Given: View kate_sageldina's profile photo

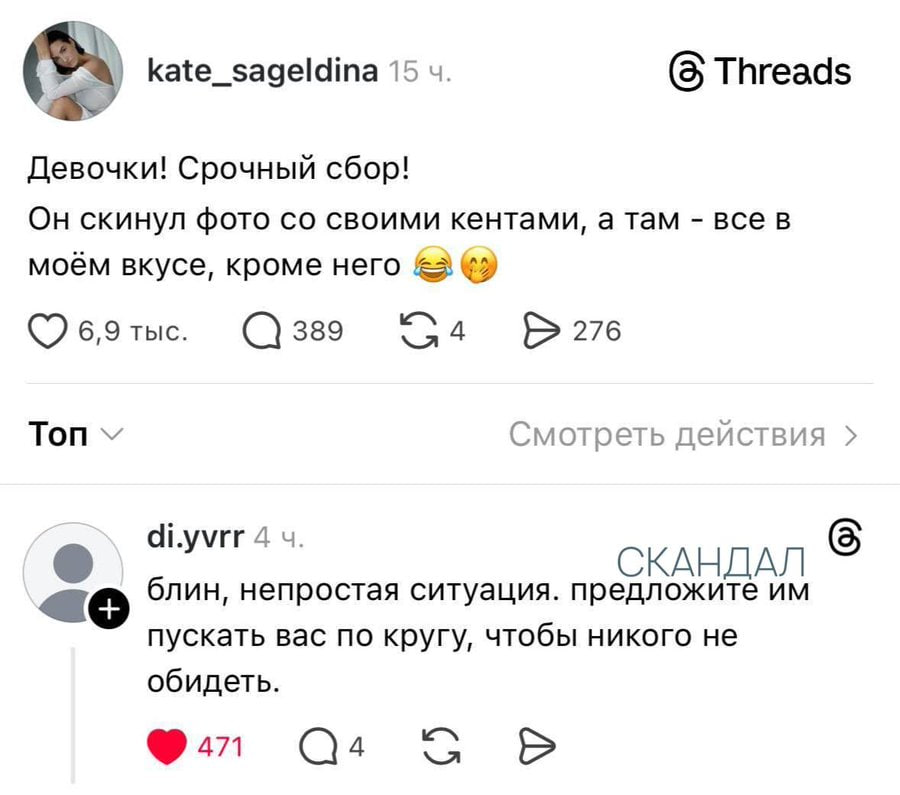Looking at the screenshot, I should (73, 71).
